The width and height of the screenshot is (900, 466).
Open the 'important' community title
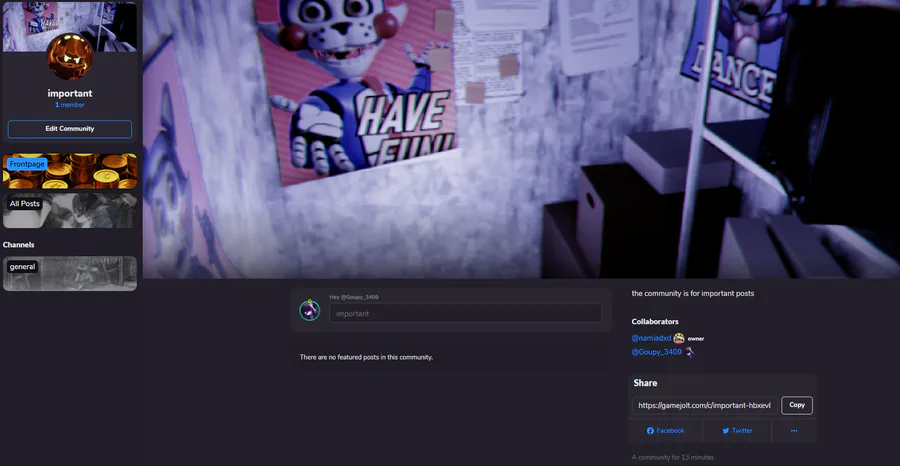(x=69, y=94)
